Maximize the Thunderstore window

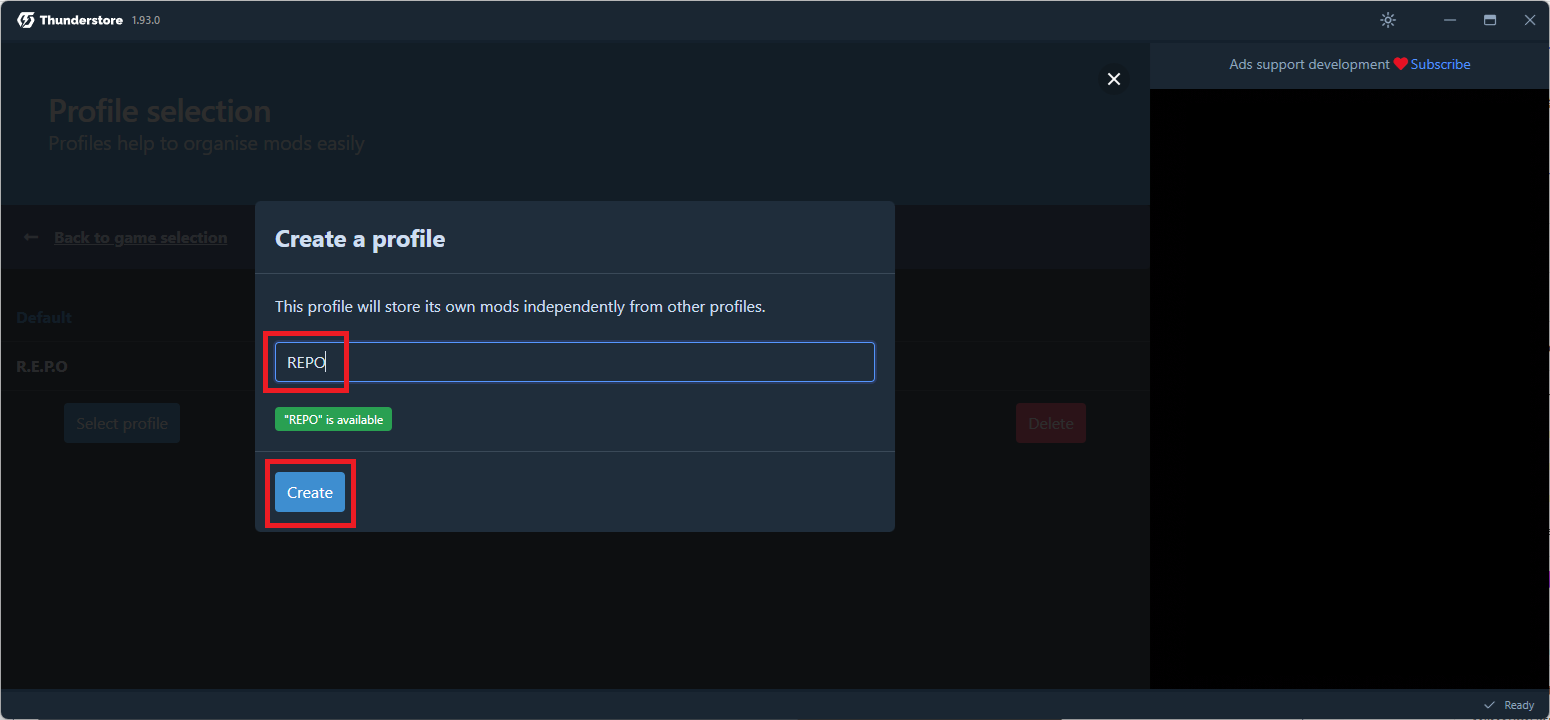point(1490,20)
